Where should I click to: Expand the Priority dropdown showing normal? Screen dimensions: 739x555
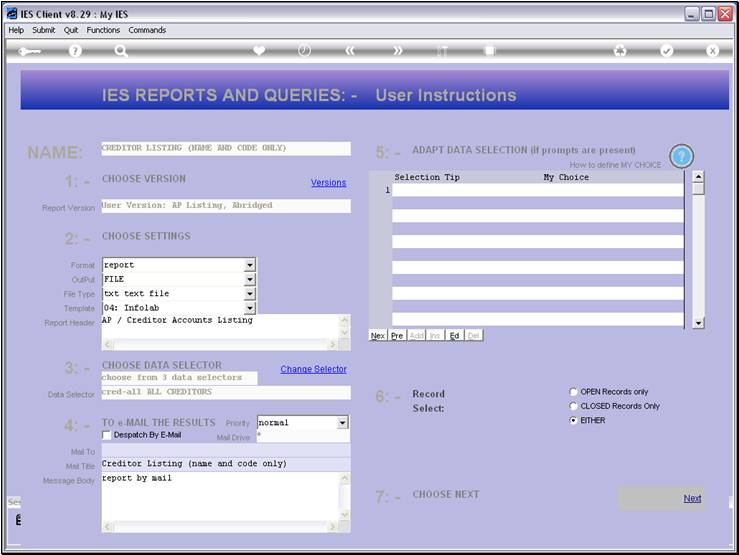(x=343, y=423)
